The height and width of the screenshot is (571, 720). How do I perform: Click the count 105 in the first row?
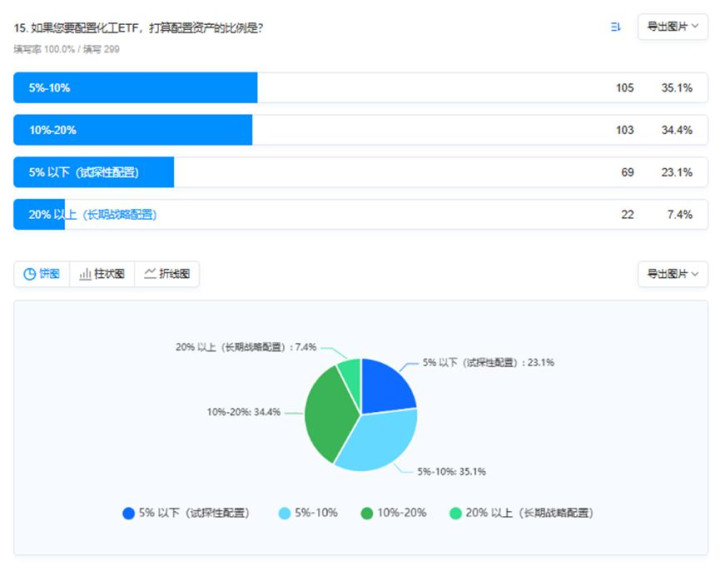[625, 88]
